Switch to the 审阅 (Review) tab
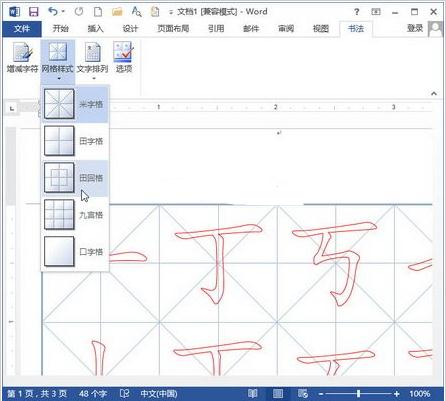Viewport: 446px width, 401px height. point(286,29)
